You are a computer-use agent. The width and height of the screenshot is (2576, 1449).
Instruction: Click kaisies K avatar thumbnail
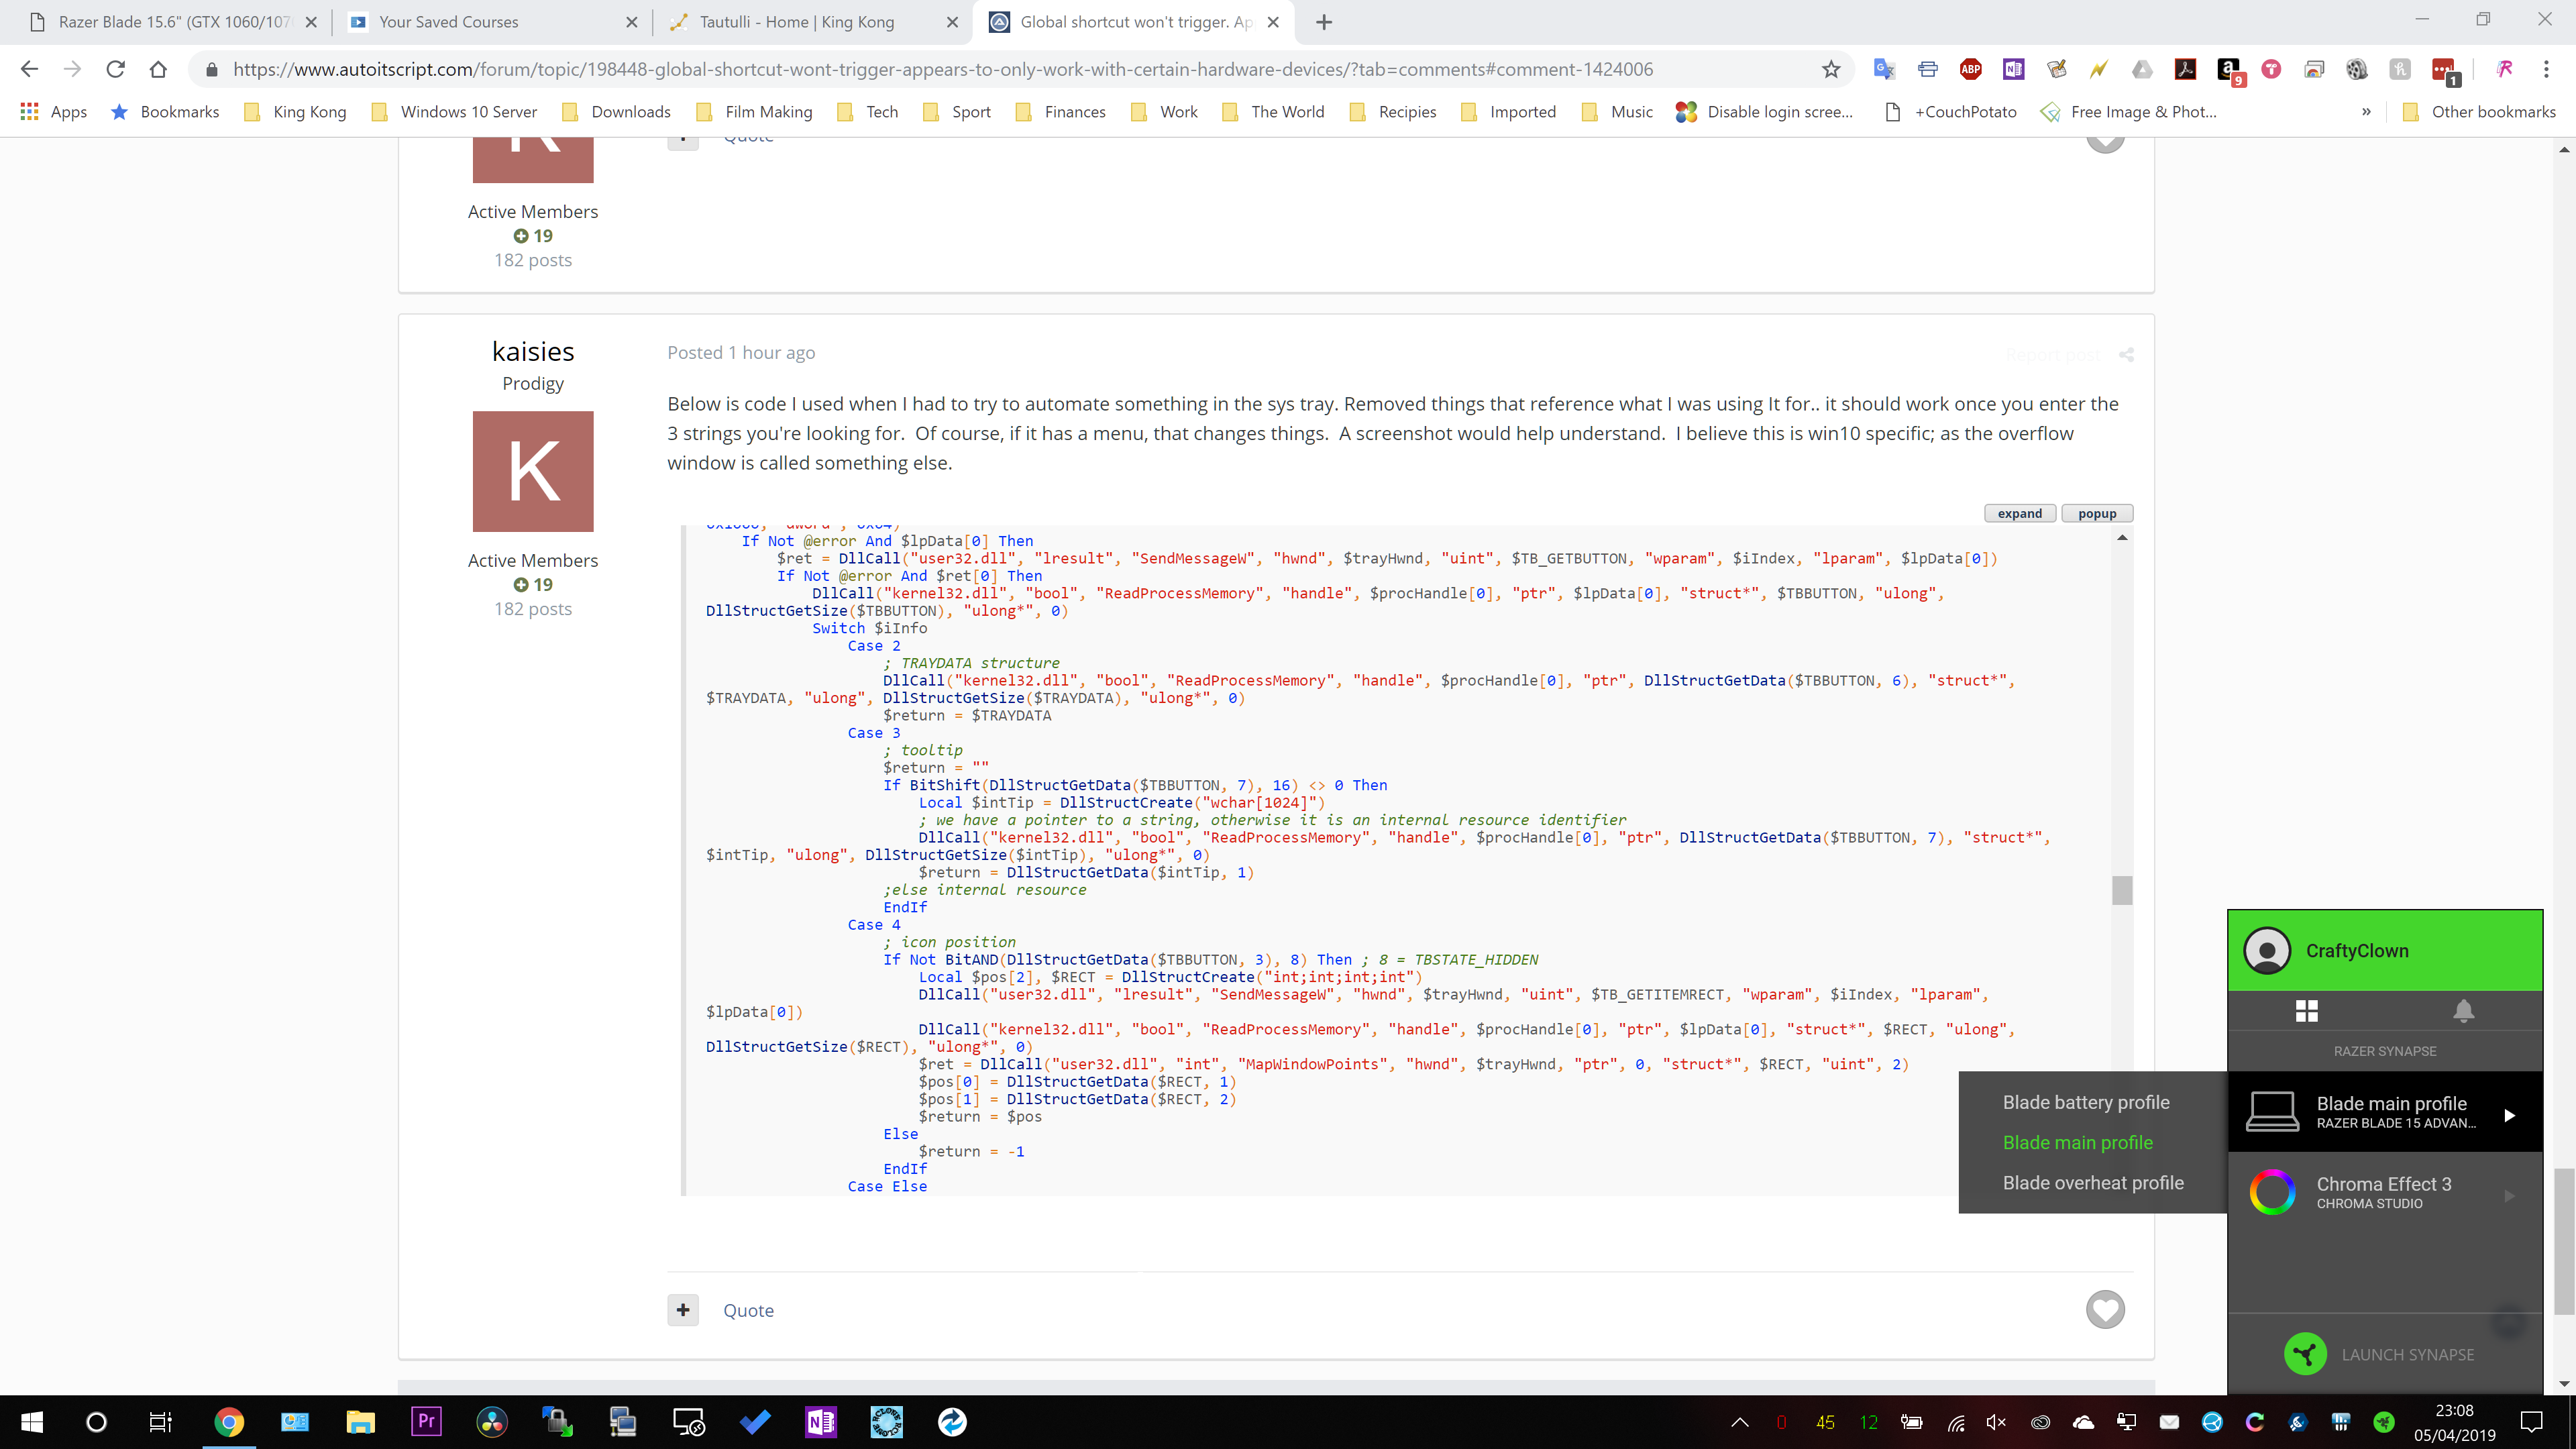(533, 471)
